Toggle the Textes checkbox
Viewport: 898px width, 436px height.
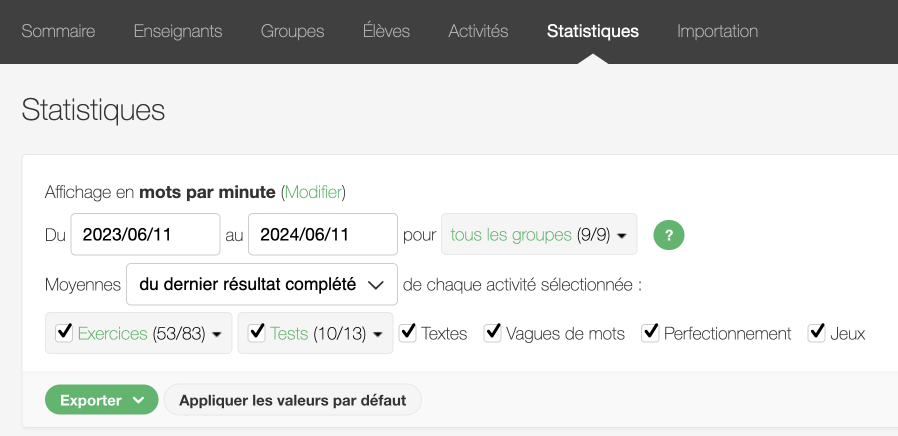[x=408, y=333]
